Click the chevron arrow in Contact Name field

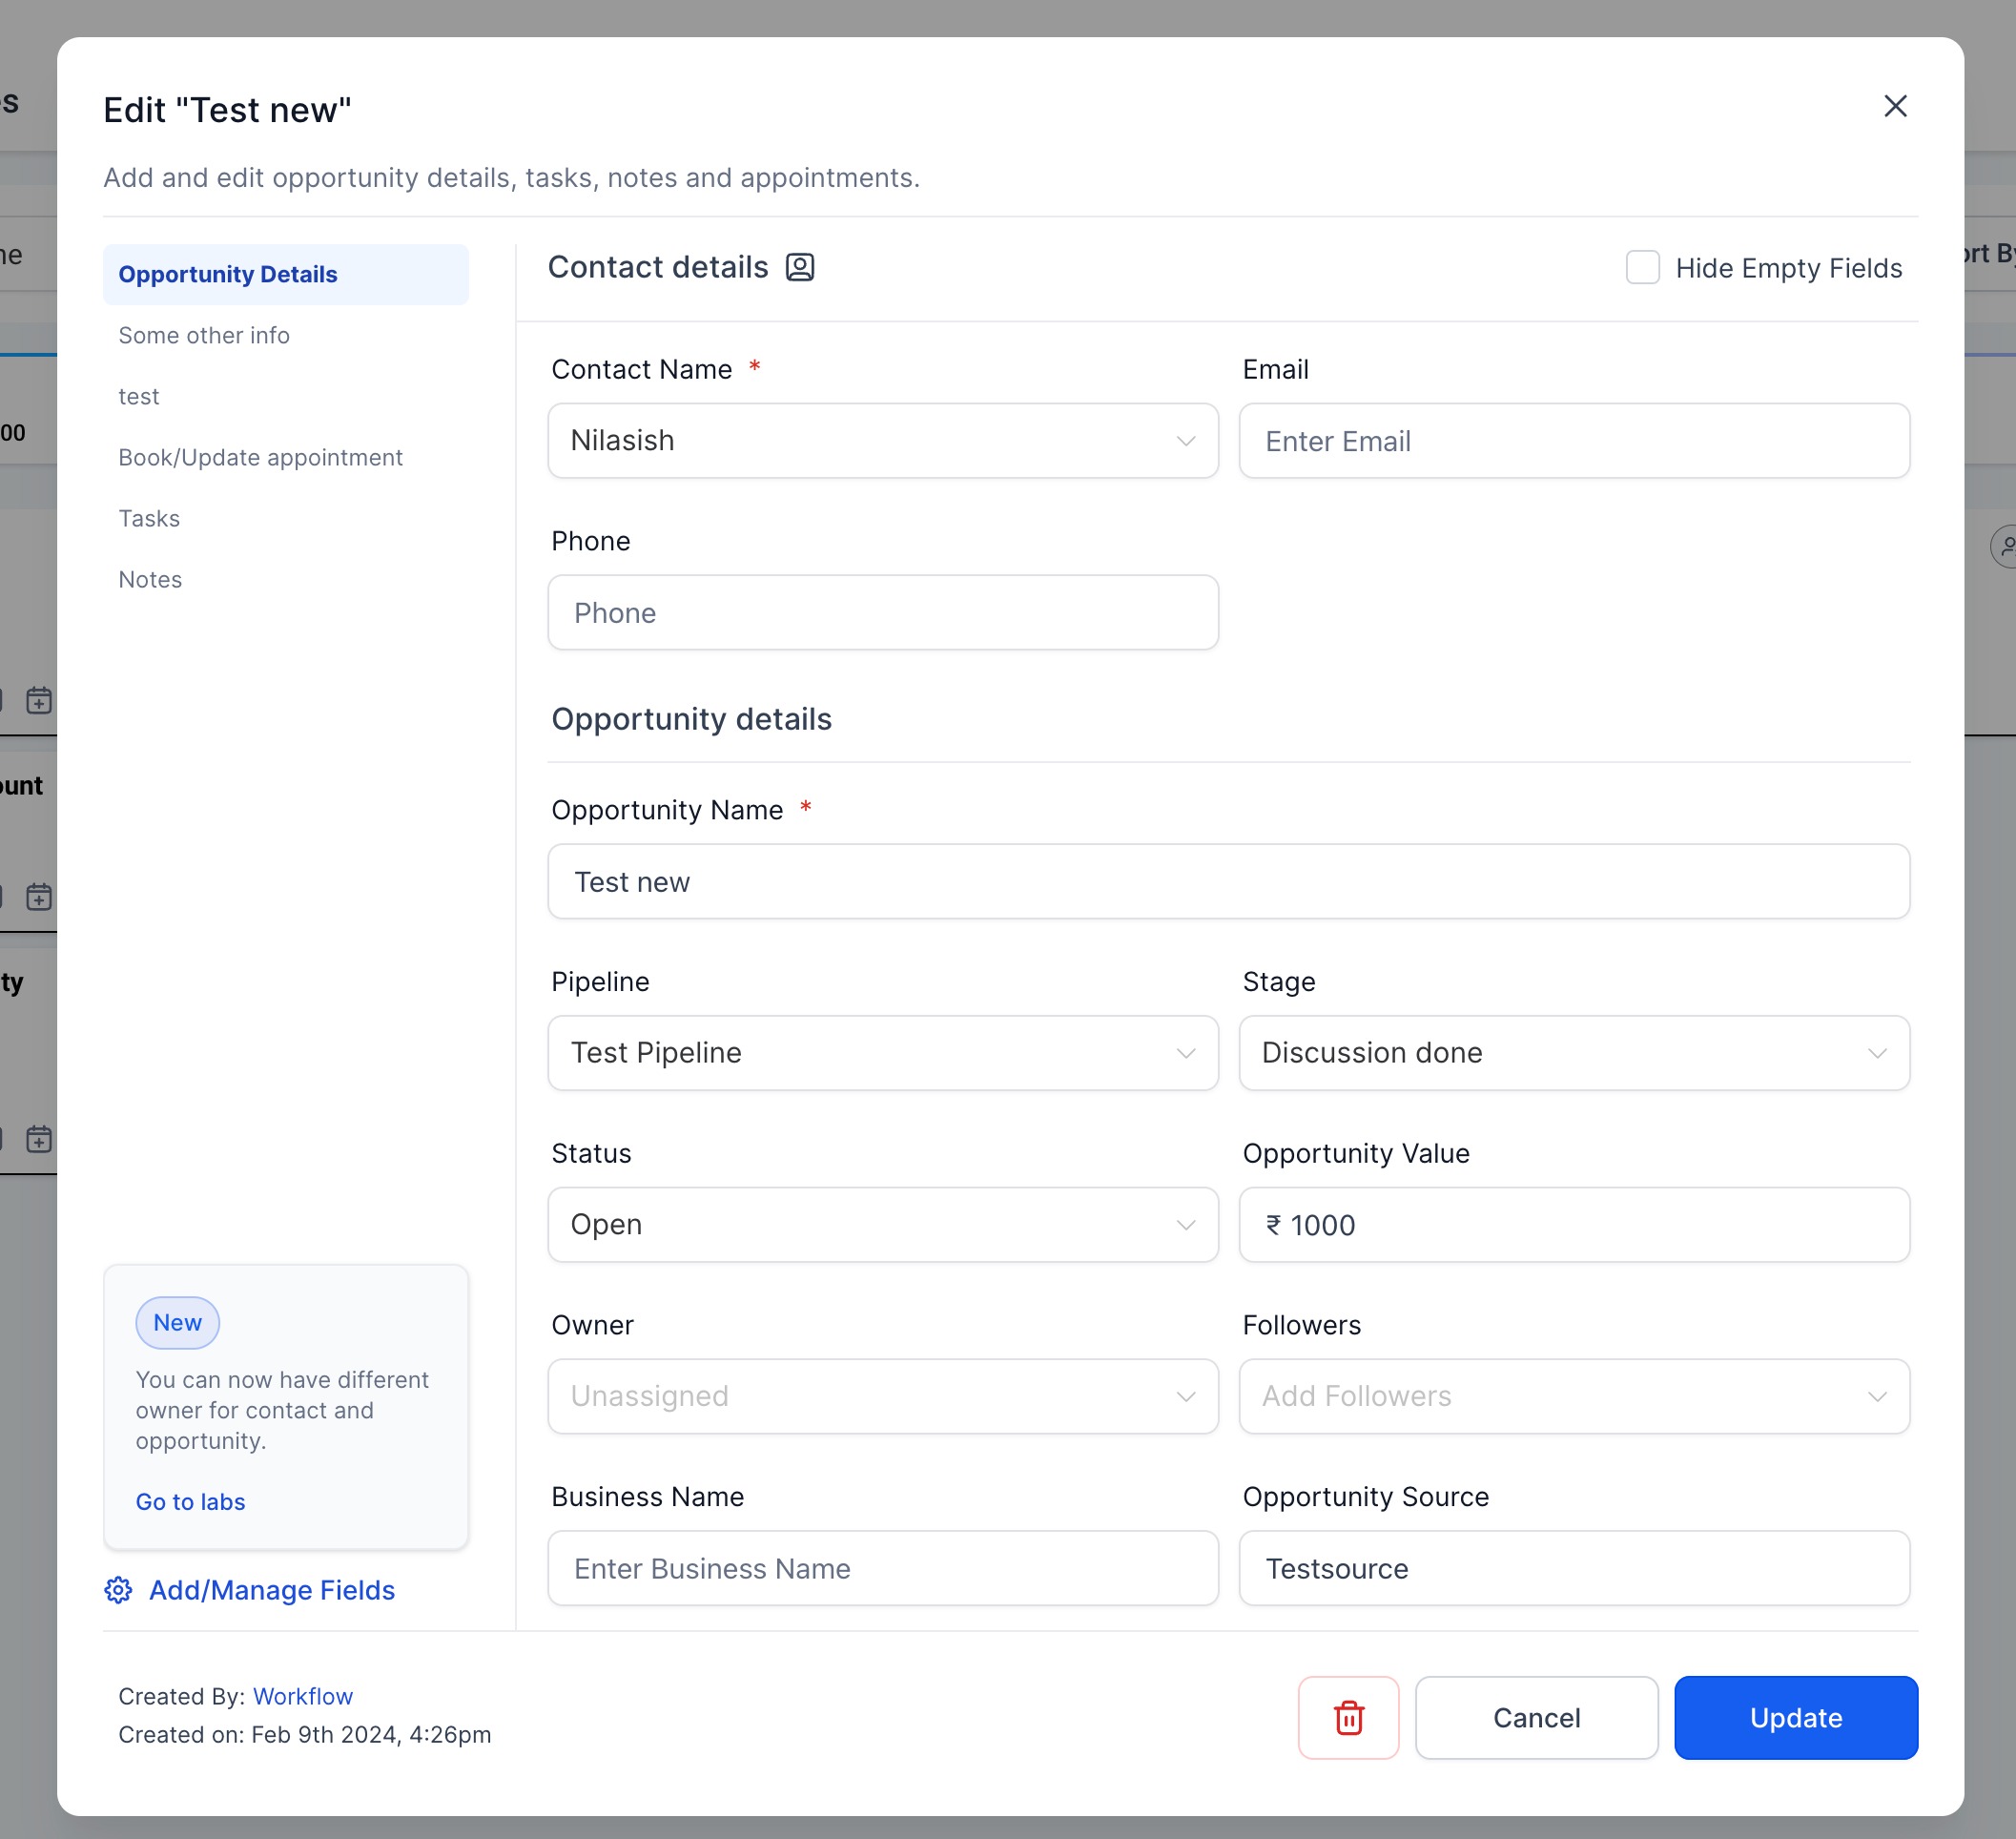[x=1185, y=441]
